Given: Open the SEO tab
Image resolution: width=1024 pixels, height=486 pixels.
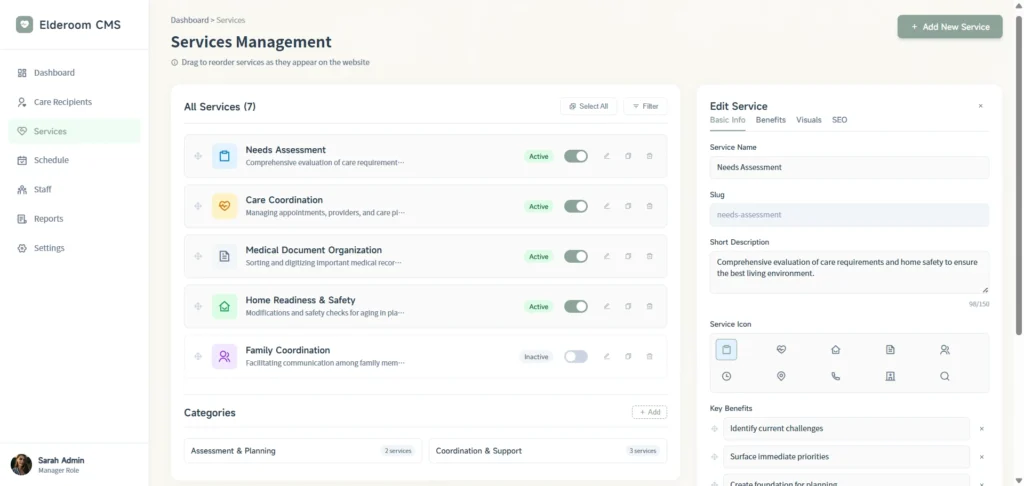Looking at the screenshot, I should 839,120.
